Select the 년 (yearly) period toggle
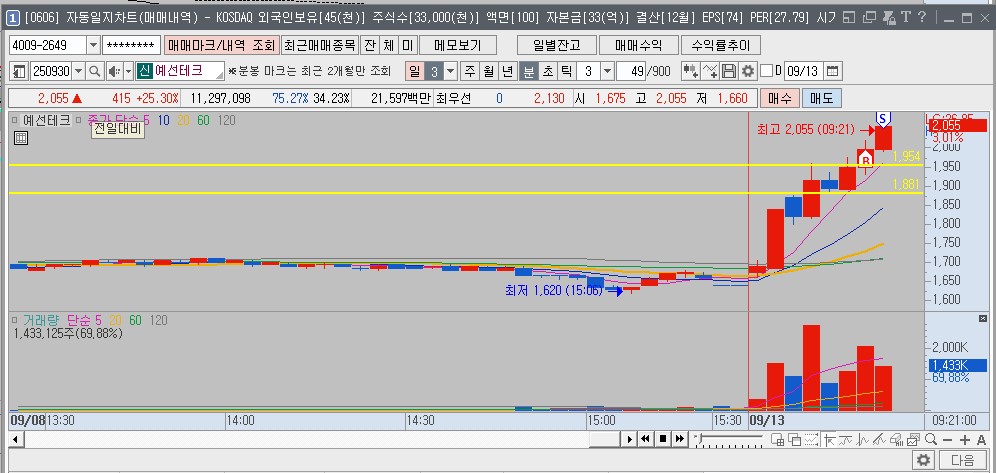 pos(507,71)
